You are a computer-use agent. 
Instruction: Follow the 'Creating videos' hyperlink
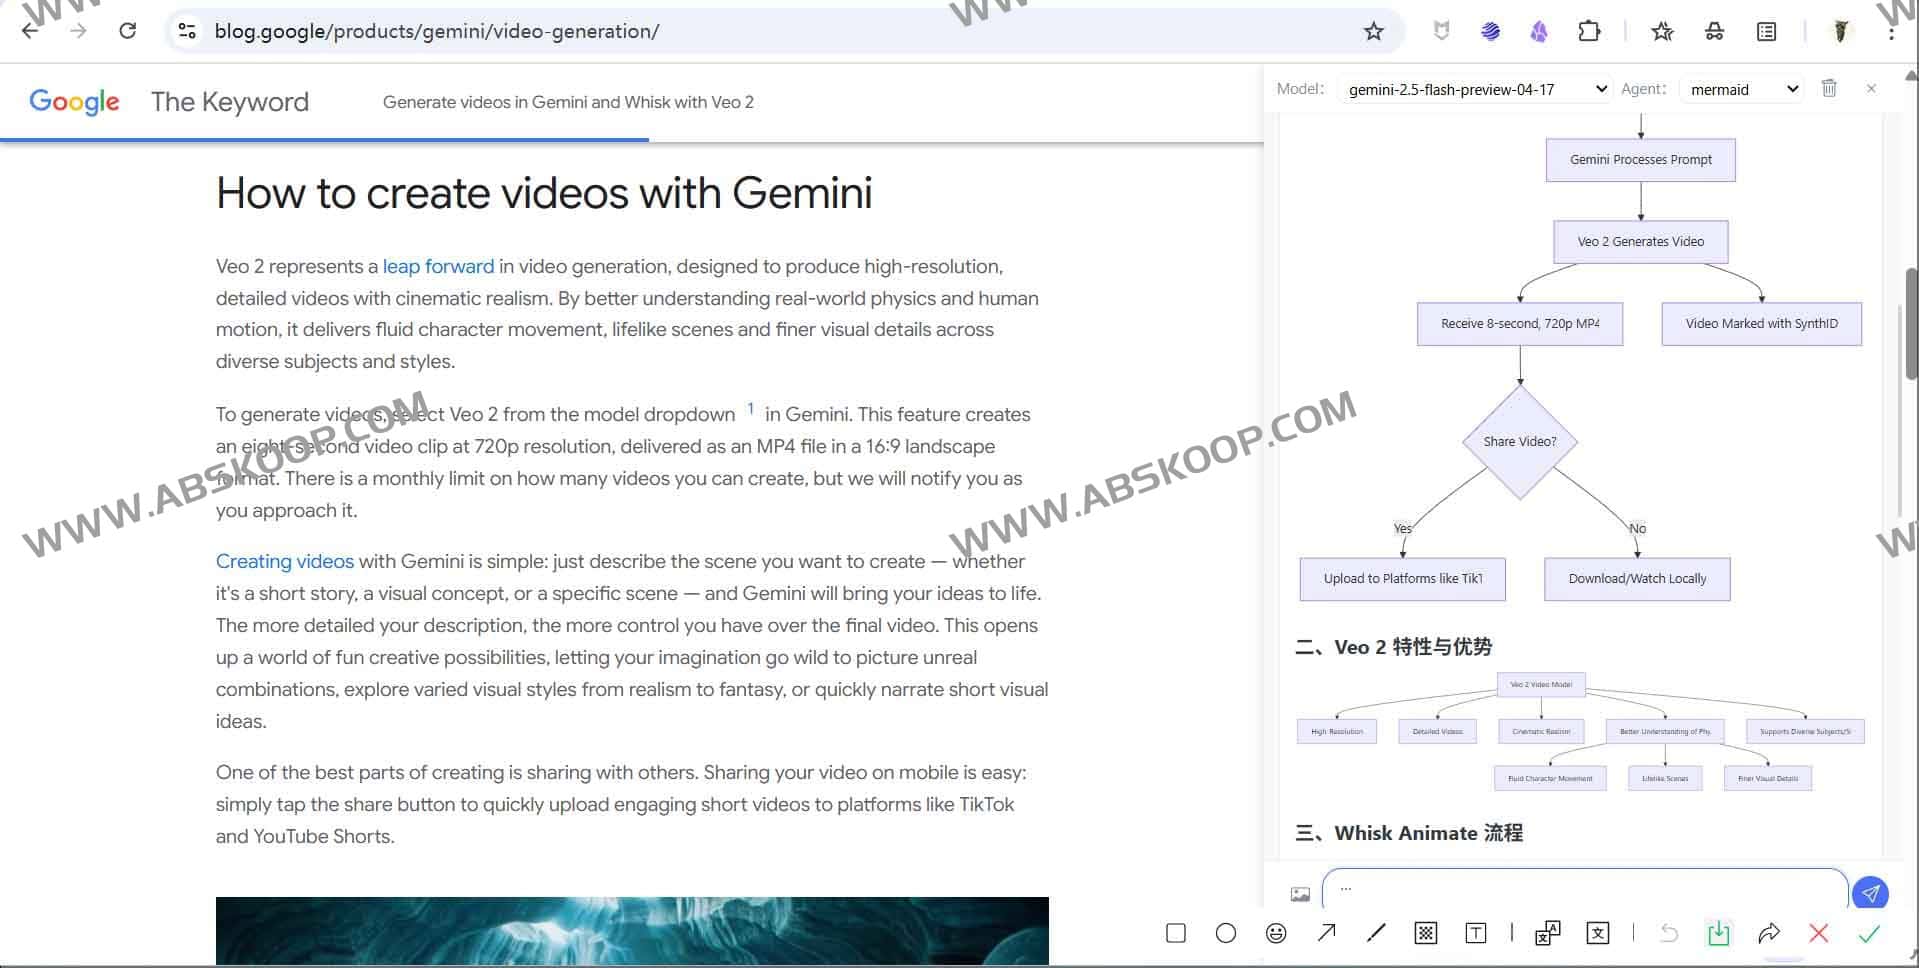(x=284, y=561)
